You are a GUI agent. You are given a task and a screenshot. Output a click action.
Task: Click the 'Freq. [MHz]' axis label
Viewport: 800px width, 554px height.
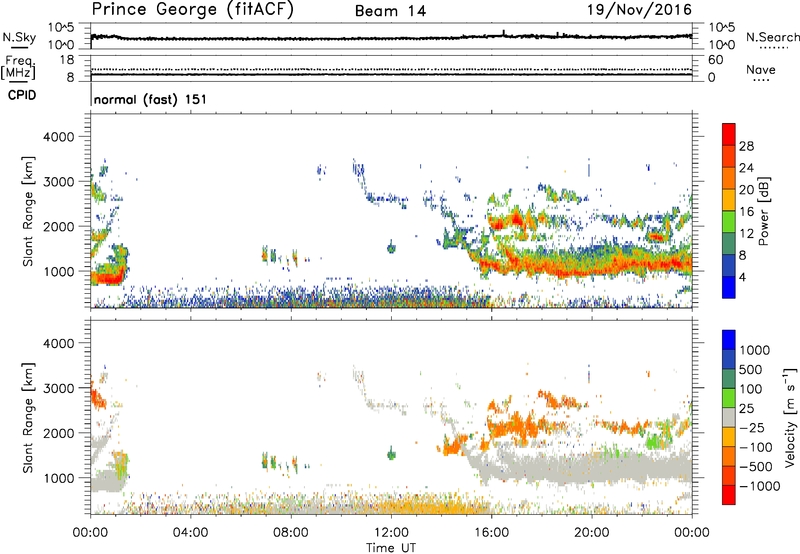(x=18, y=68)
